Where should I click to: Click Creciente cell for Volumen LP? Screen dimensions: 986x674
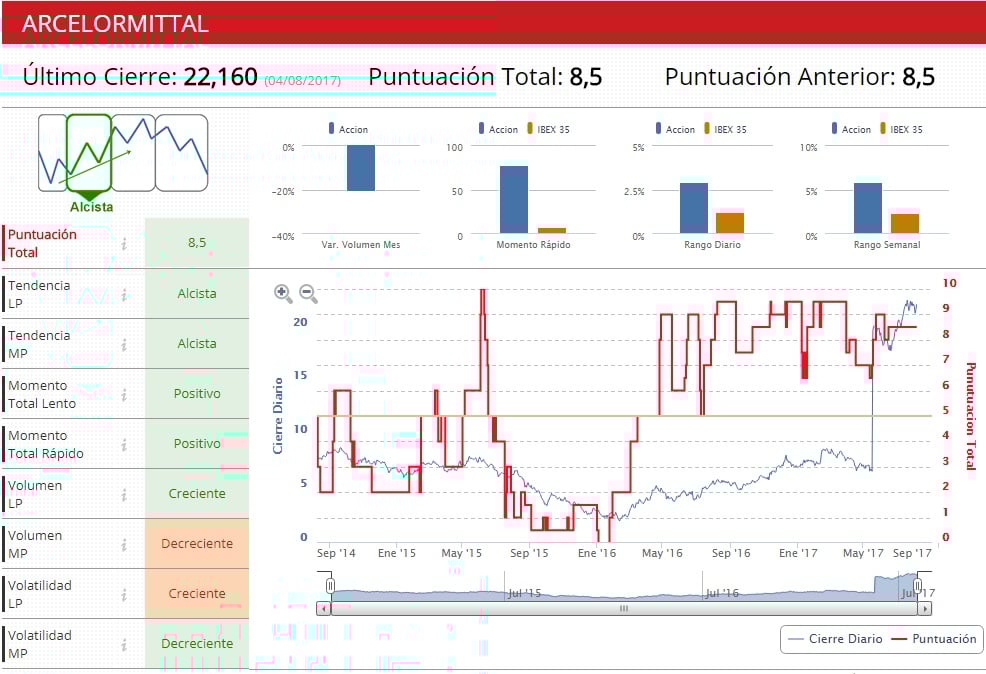tap(197, 494)
